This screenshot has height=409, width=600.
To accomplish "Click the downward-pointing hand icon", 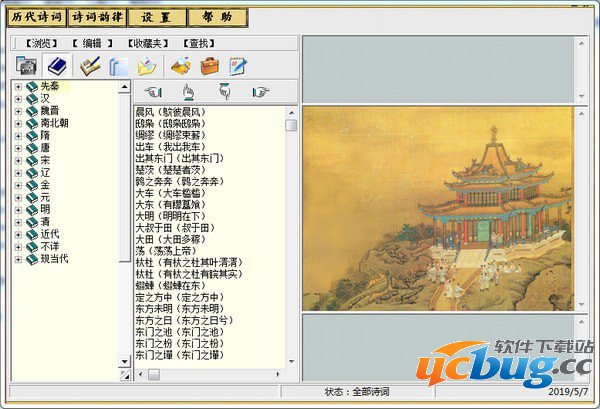I will pos(224,93).
